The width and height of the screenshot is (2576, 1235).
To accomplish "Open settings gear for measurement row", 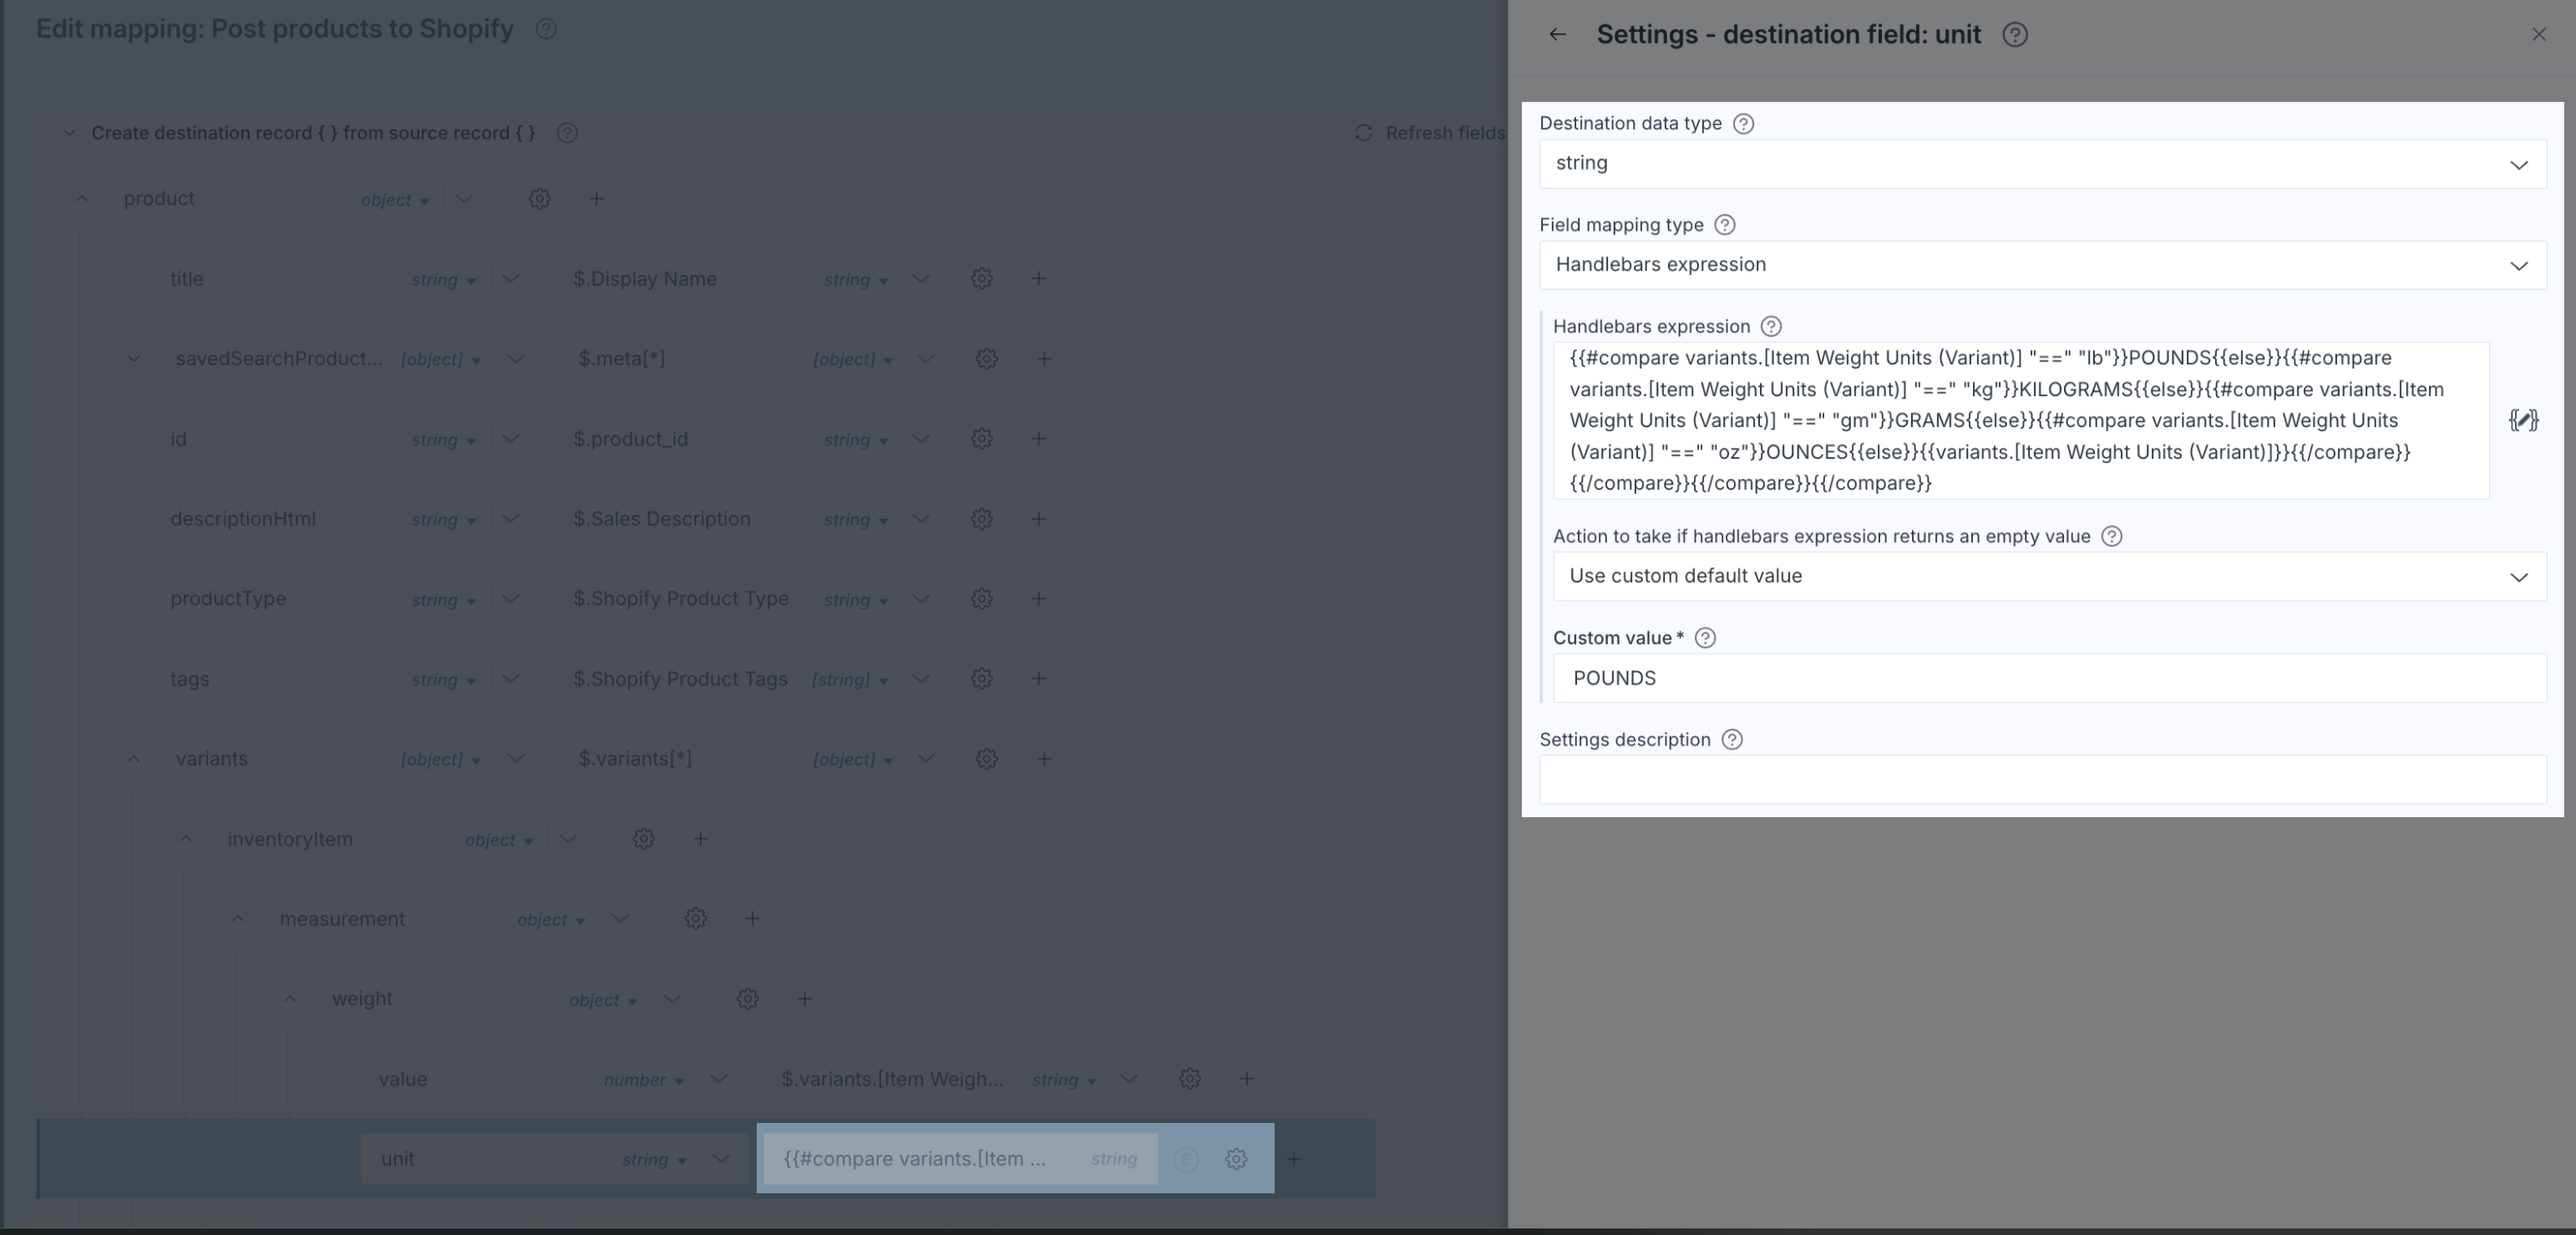I will pyautogui.click(x=696, y=919).
